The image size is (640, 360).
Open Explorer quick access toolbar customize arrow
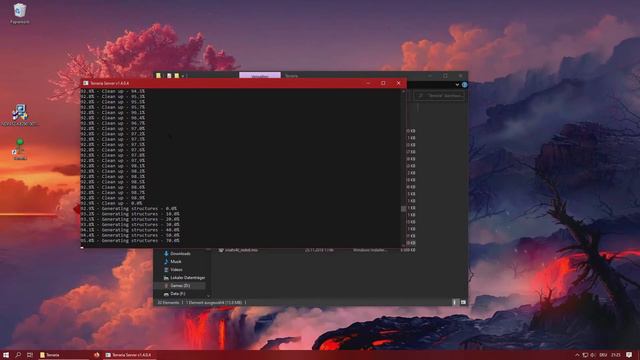[183, 76]
